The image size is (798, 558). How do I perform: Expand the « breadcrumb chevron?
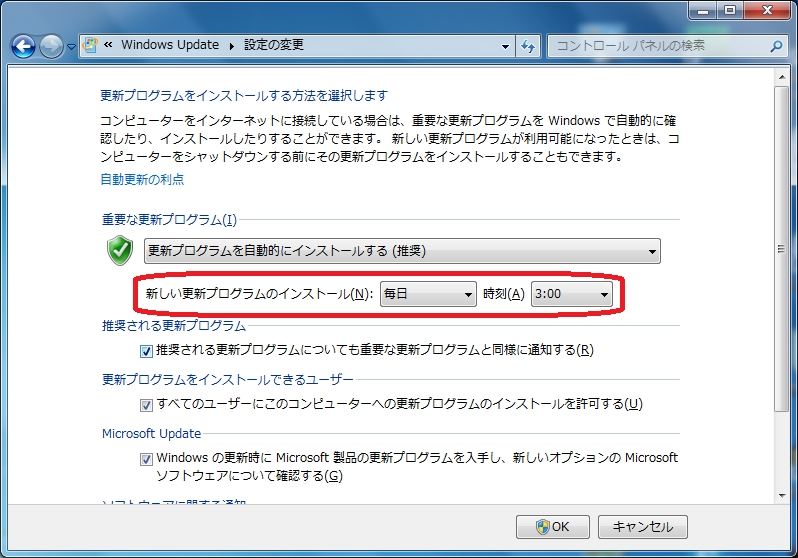pyautogui.click(x=108, y=45)
